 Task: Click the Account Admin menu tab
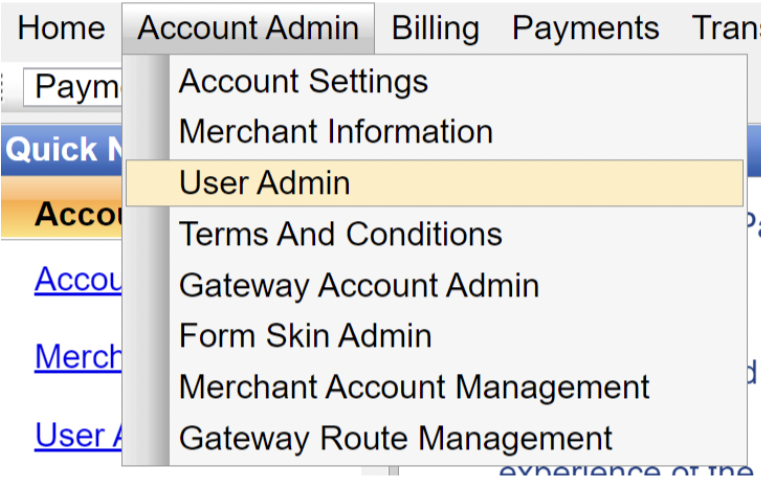248,28
